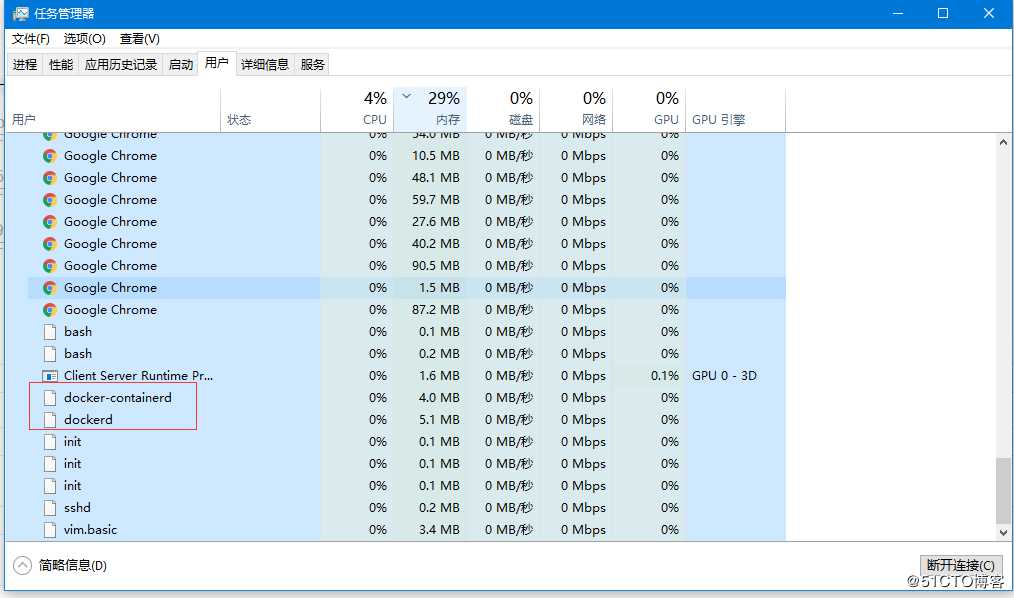Click the docker-containerd file icon
The width and height of the screenshot is (1014, 598).
50,398
